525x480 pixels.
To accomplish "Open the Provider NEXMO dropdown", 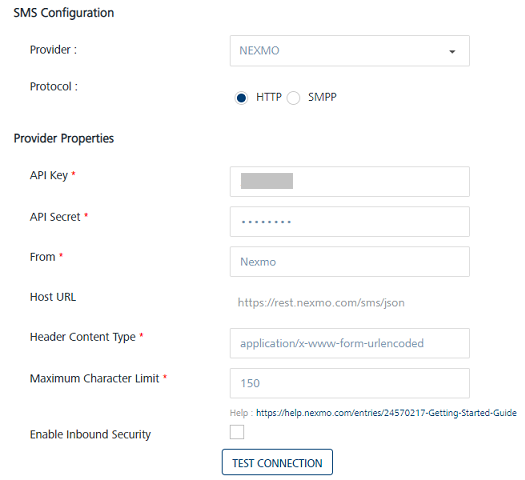I will pyautogui.click(x=350, y=51).
